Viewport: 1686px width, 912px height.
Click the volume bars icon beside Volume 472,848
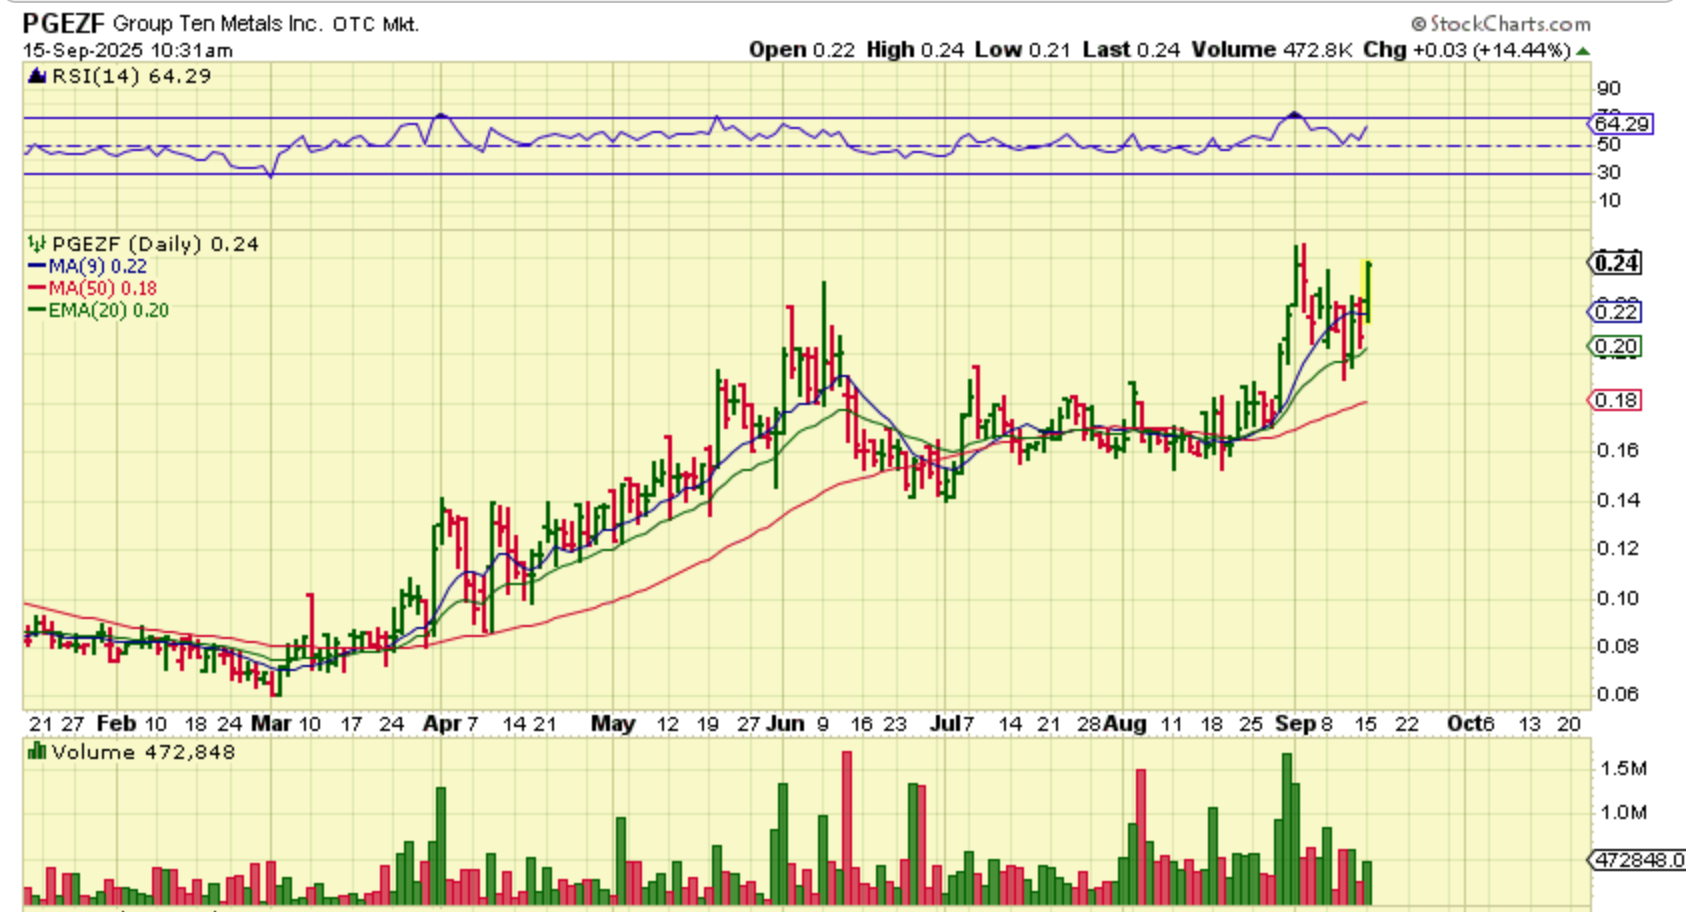[x=37, y=752]
